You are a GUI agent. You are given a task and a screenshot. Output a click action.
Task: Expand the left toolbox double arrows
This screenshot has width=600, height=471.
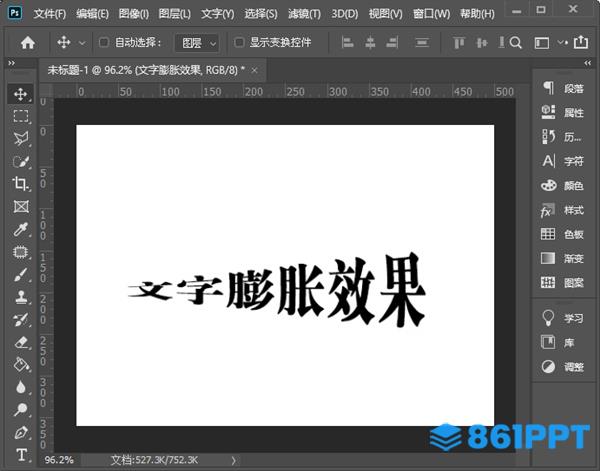click(11, 63)
